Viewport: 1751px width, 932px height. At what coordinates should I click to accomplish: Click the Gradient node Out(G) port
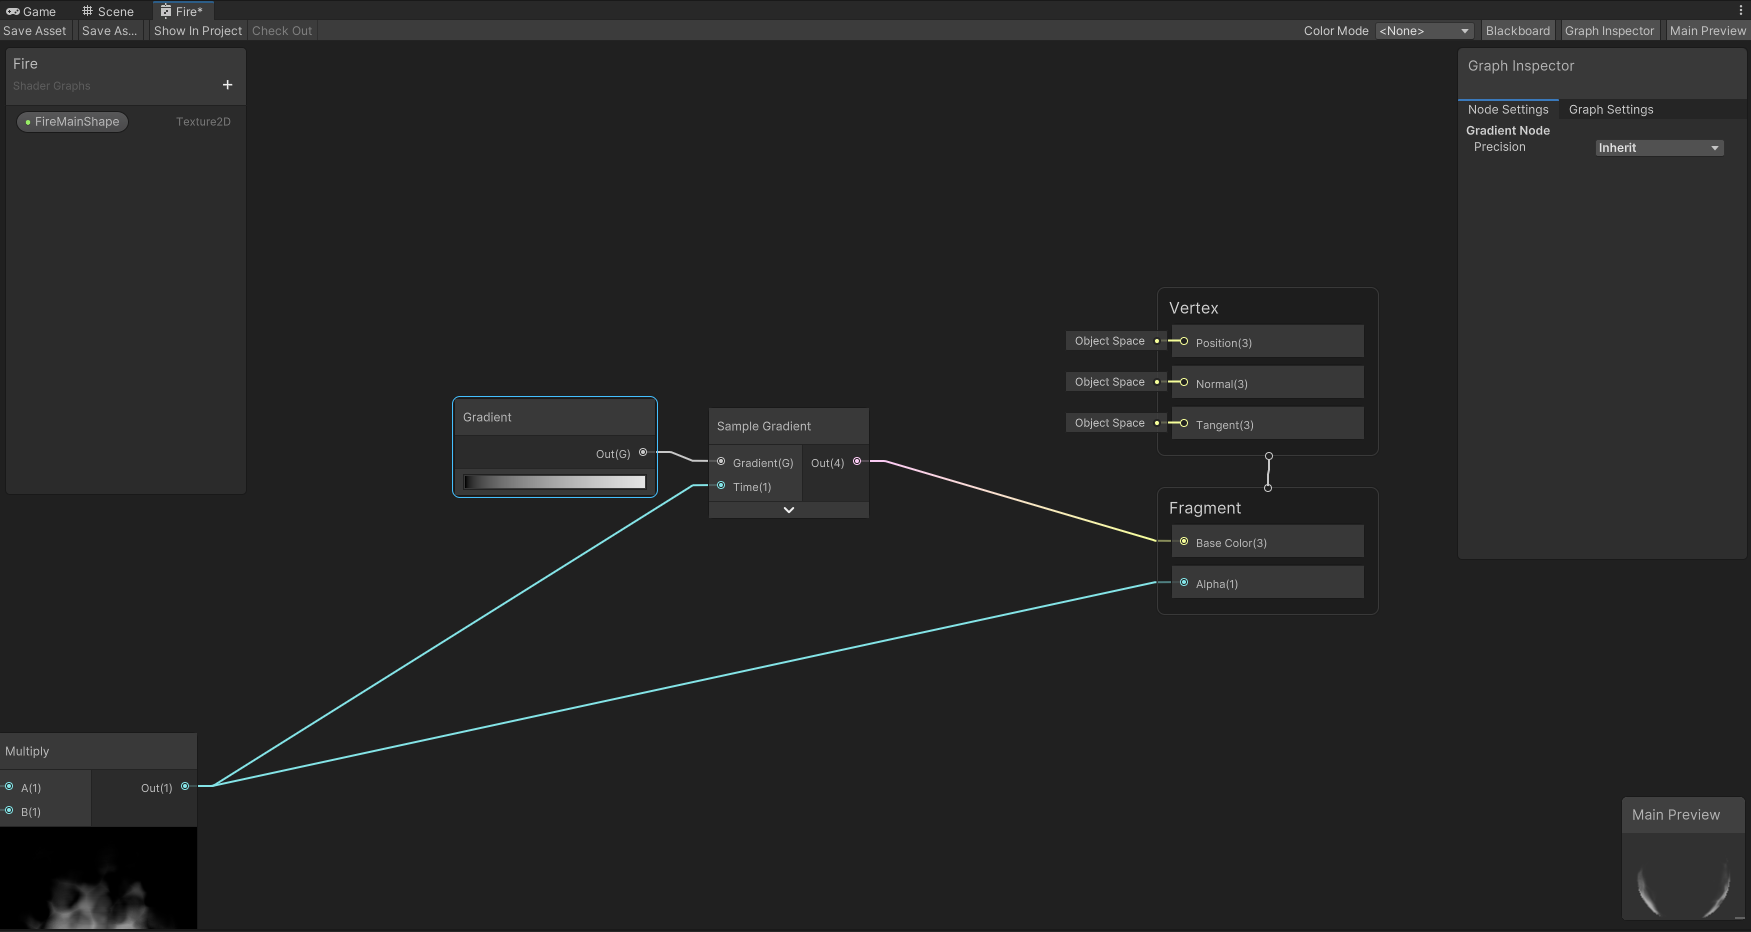point(643,453)
